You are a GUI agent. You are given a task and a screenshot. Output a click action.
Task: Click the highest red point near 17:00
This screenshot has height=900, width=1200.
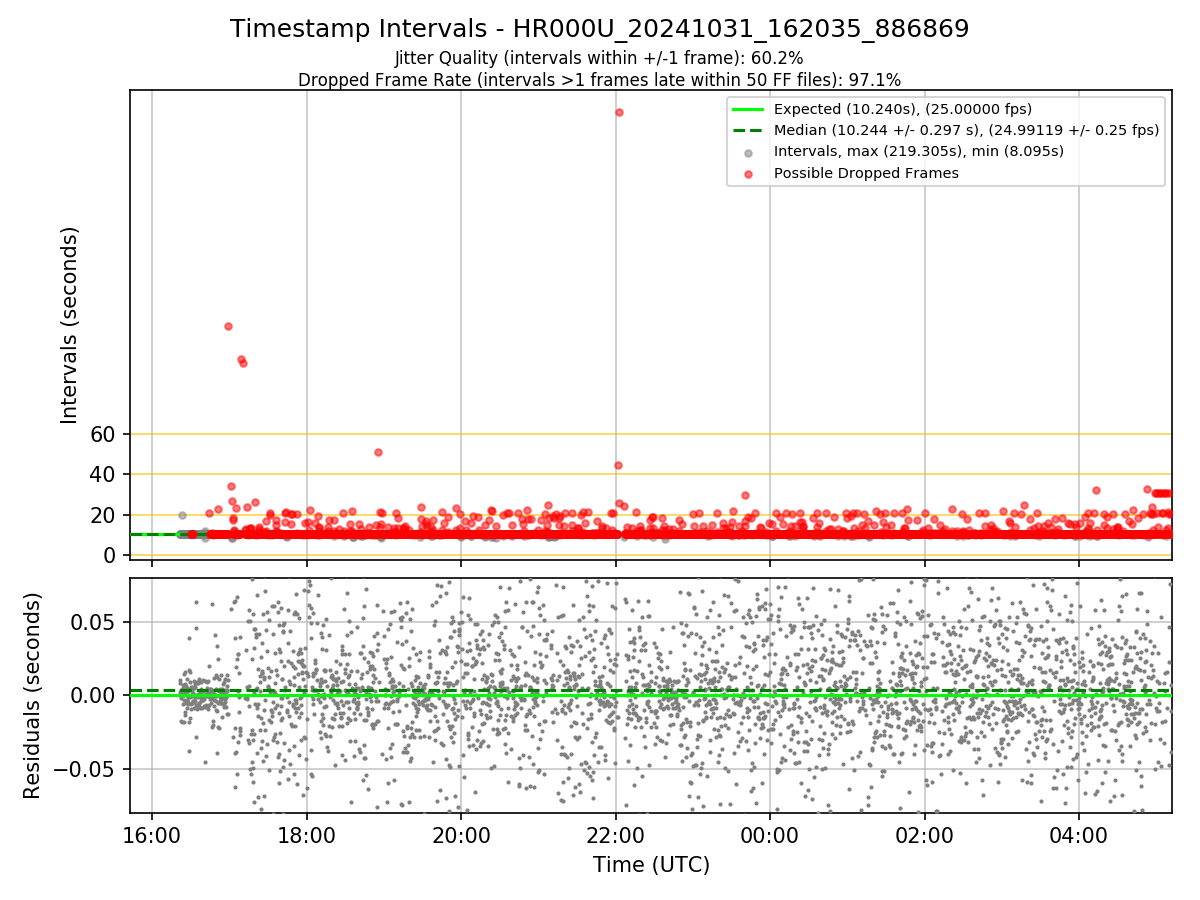(x=228, y=326)
